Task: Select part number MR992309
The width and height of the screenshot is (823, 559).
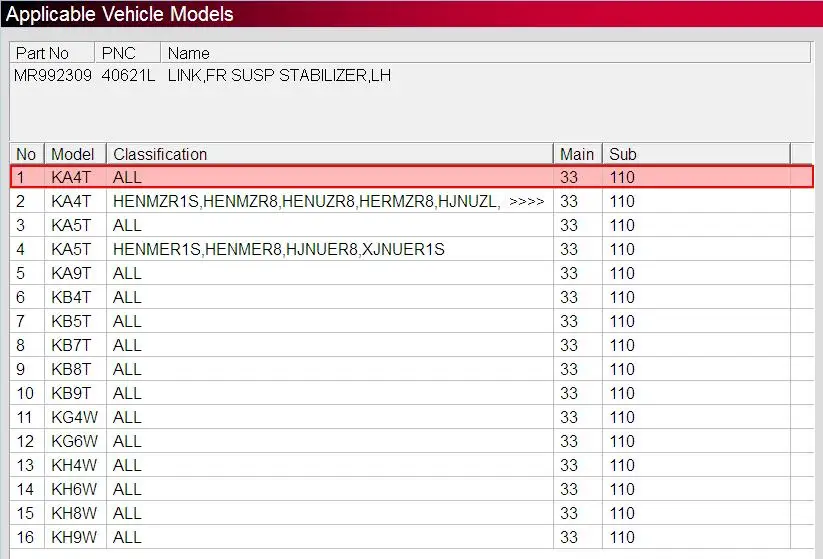Action: 52,75
